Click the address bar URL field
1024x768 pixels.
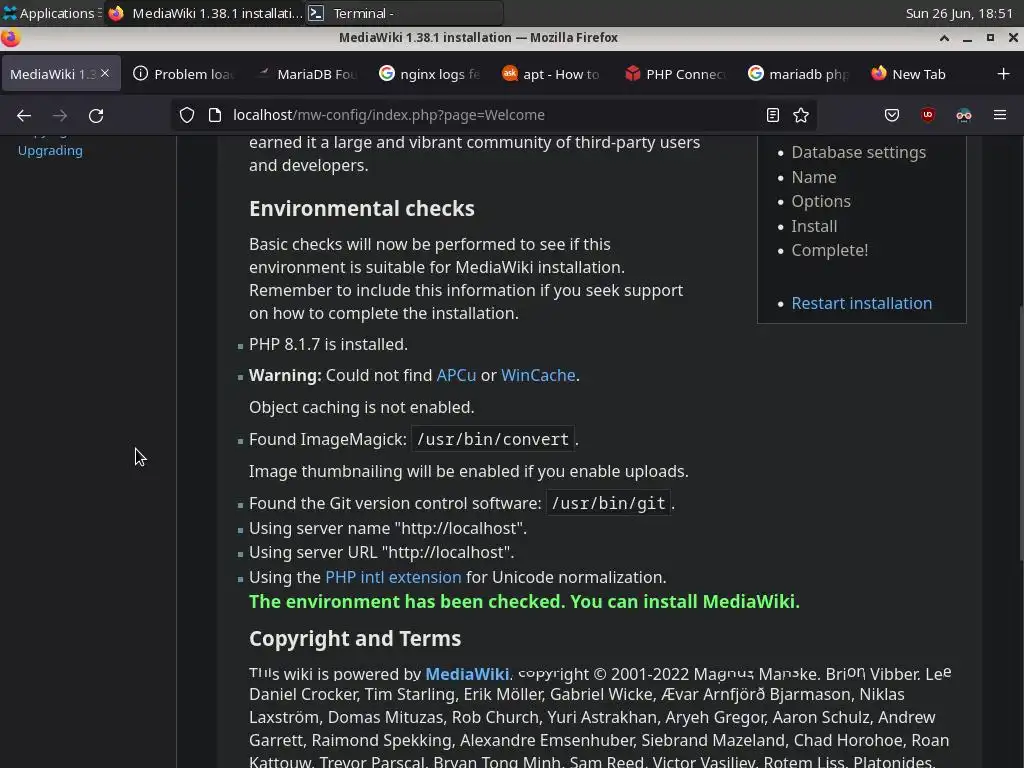click(493, 116)
